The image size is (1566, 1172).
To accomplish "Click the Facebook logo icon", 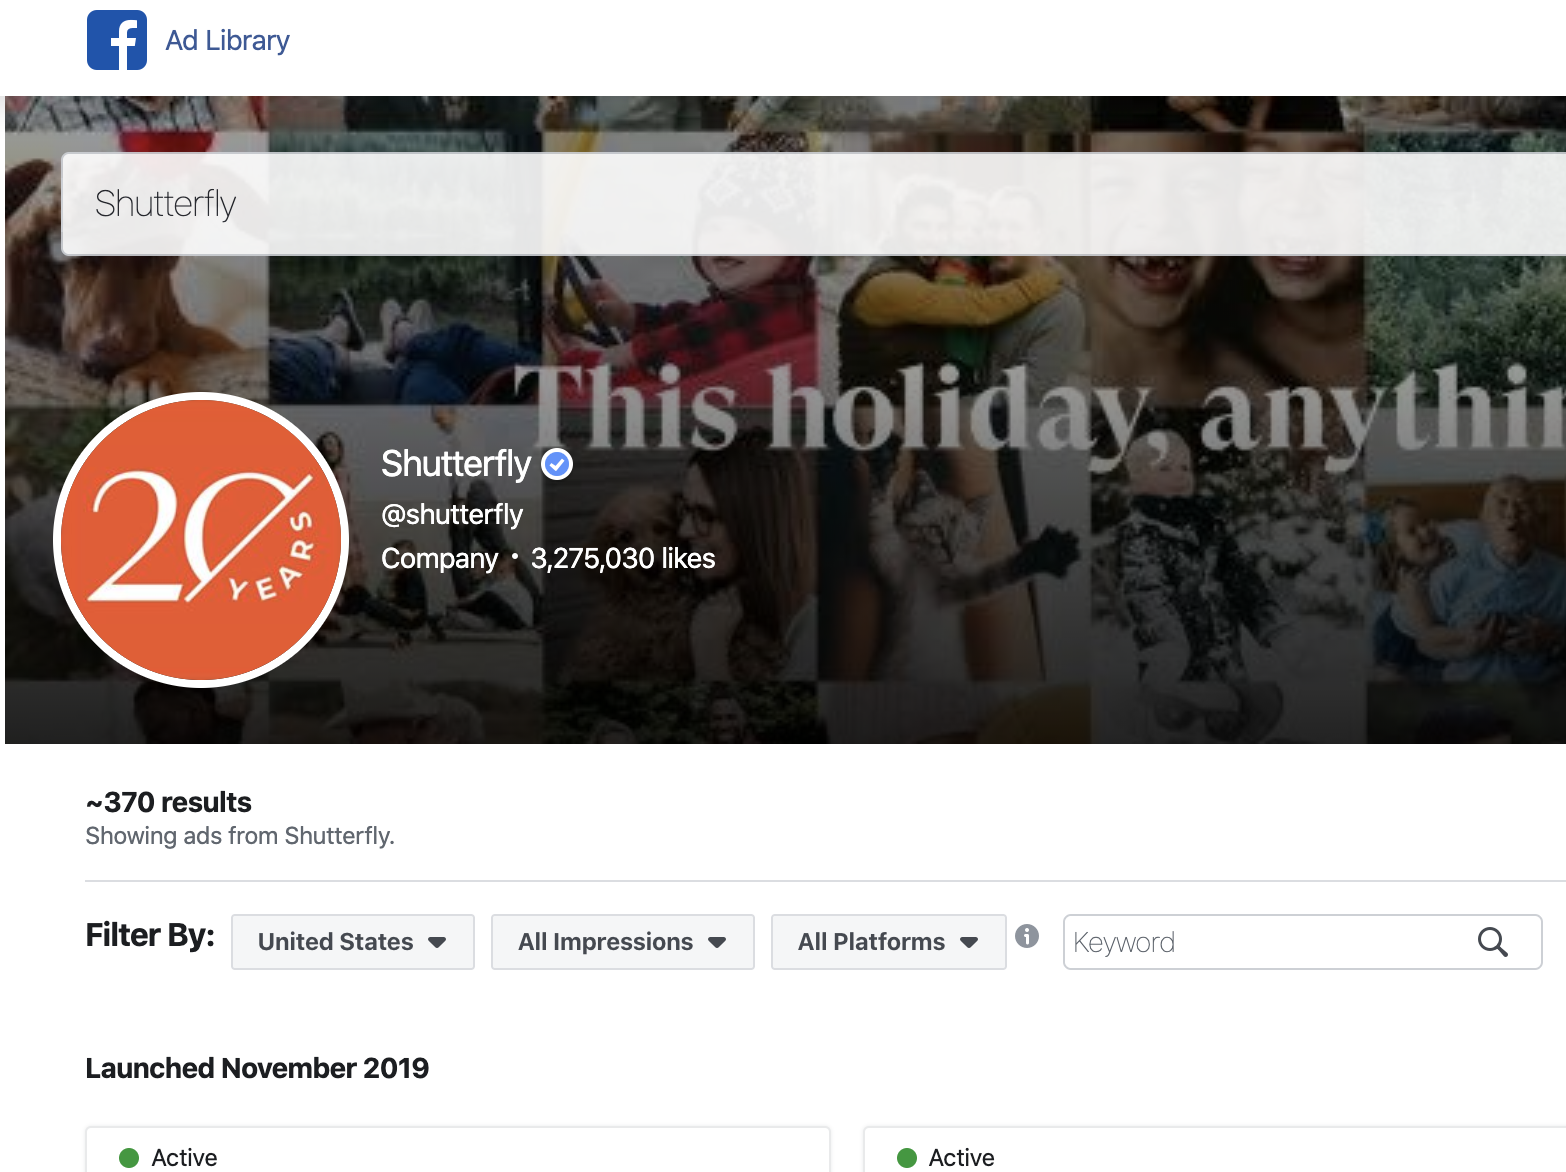I will [x=117, y=40].
